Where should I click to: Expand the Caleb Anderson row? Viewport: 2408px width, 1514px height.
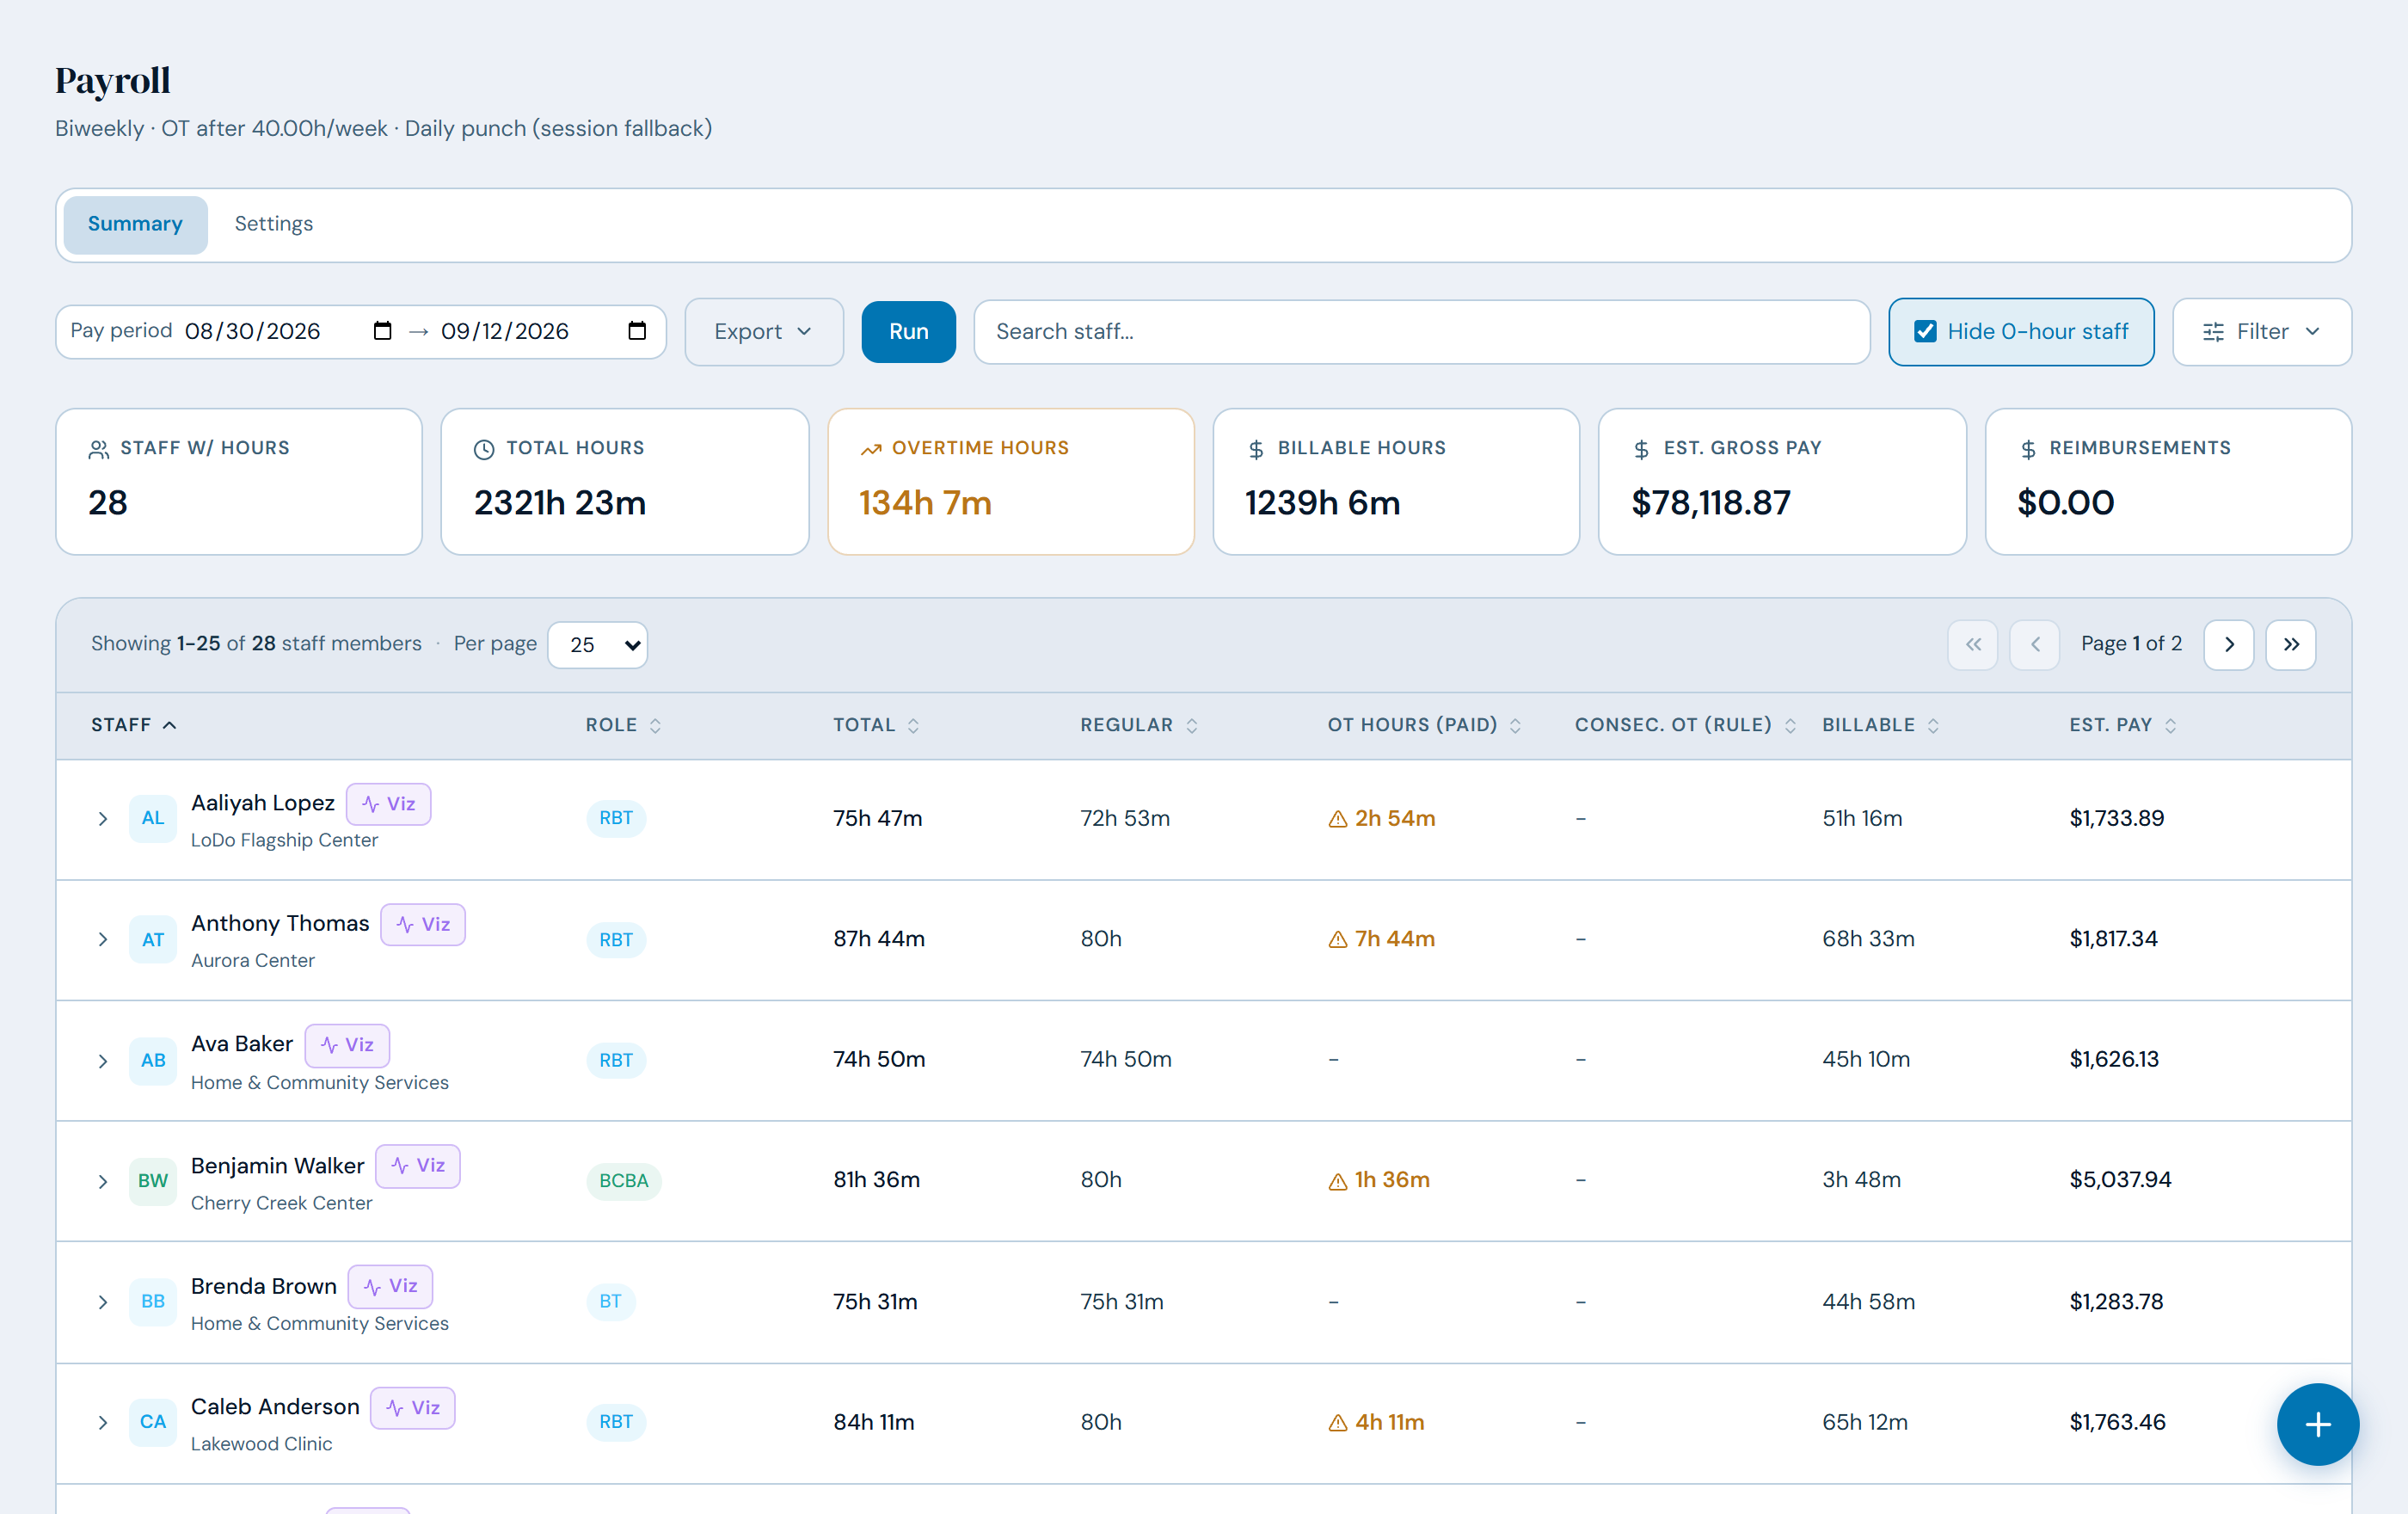[x=102, y=1422]
